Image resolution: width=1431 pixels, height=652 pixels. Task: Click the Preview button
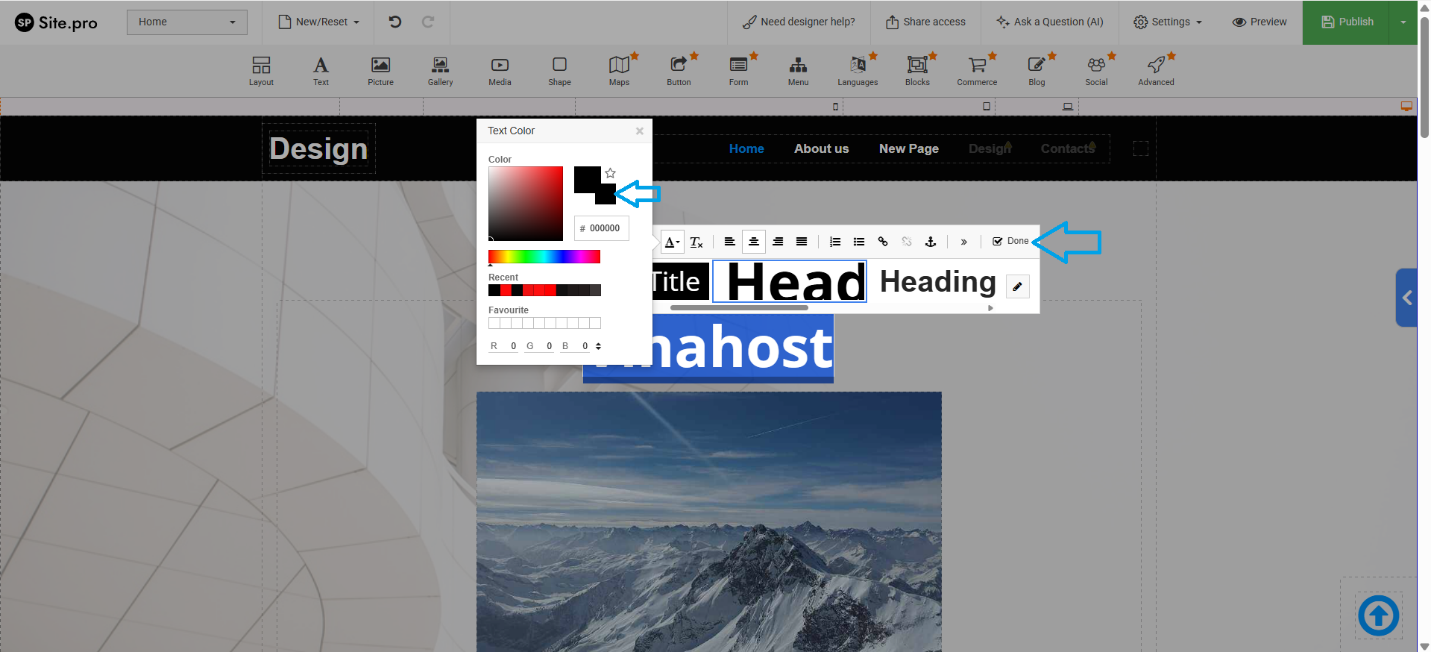[1260, 22]
